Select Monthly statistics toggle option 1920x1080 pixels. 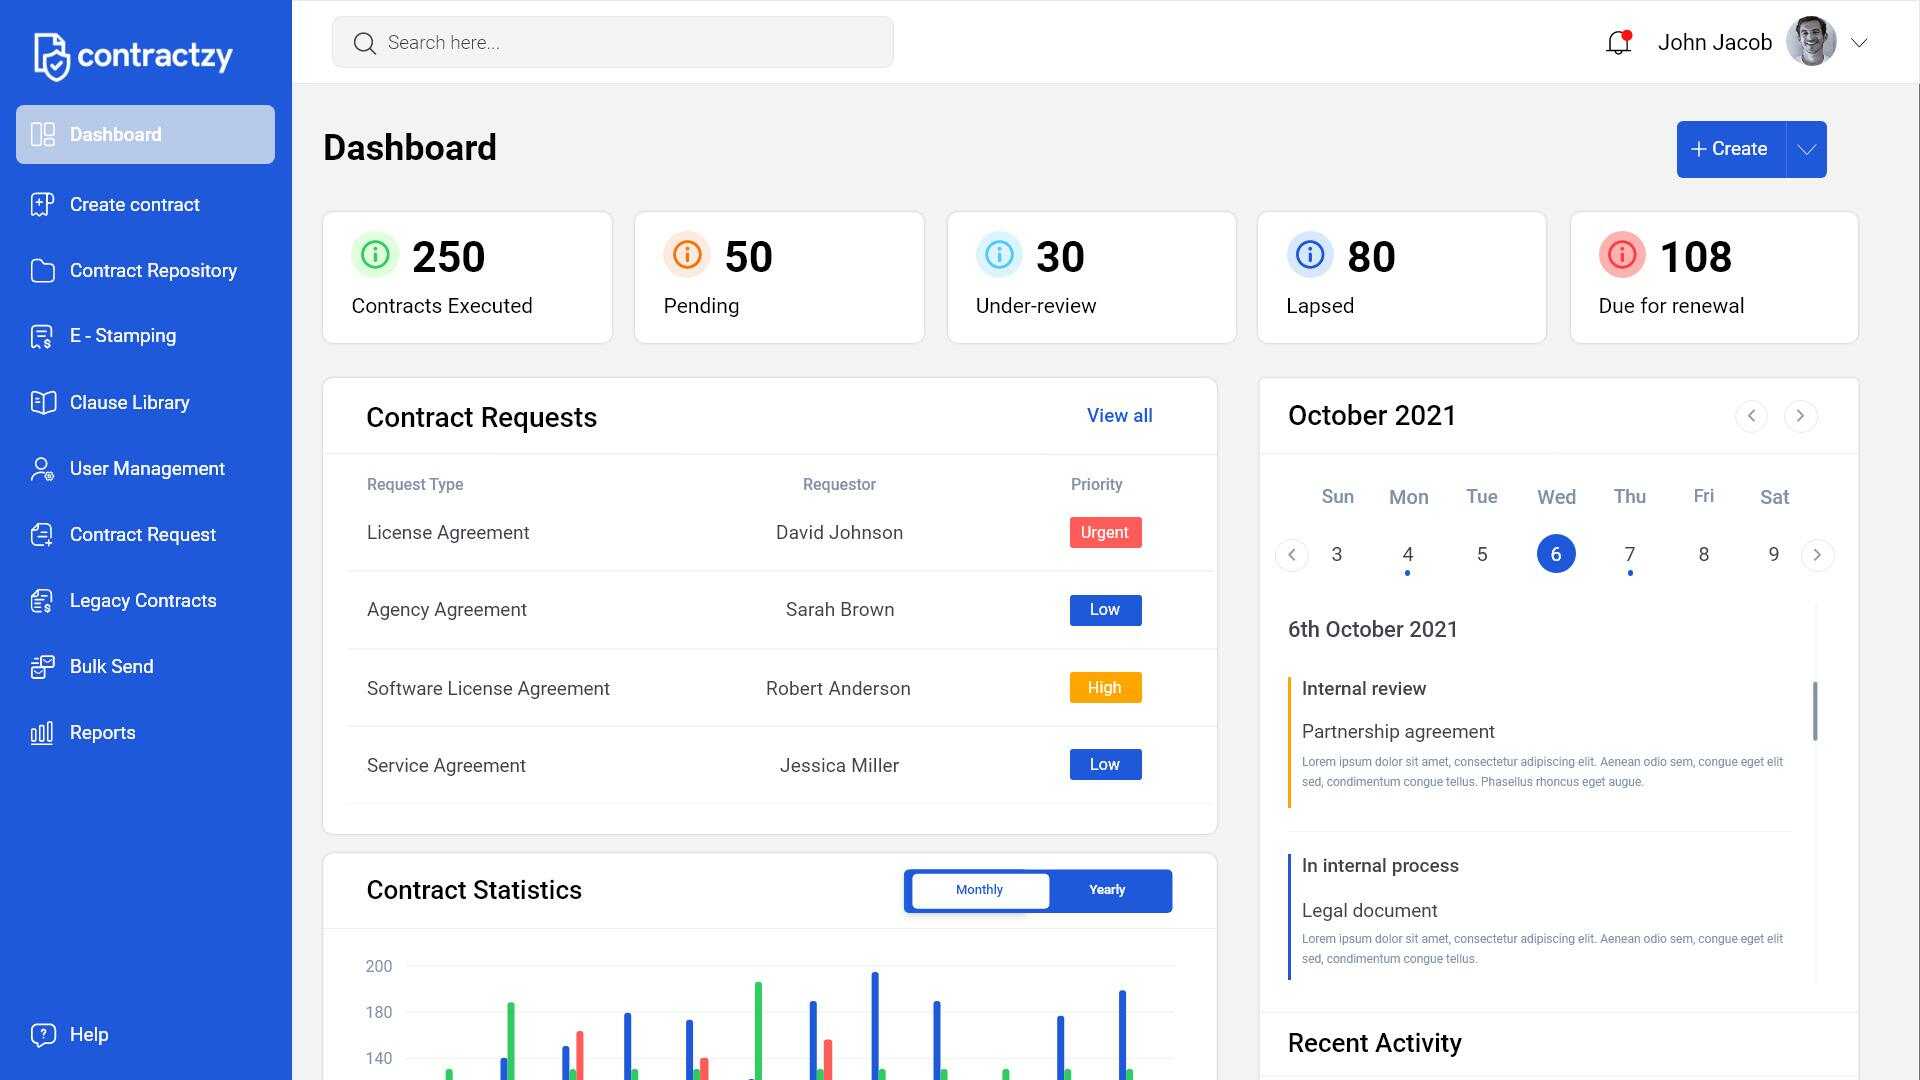(979, 890)
